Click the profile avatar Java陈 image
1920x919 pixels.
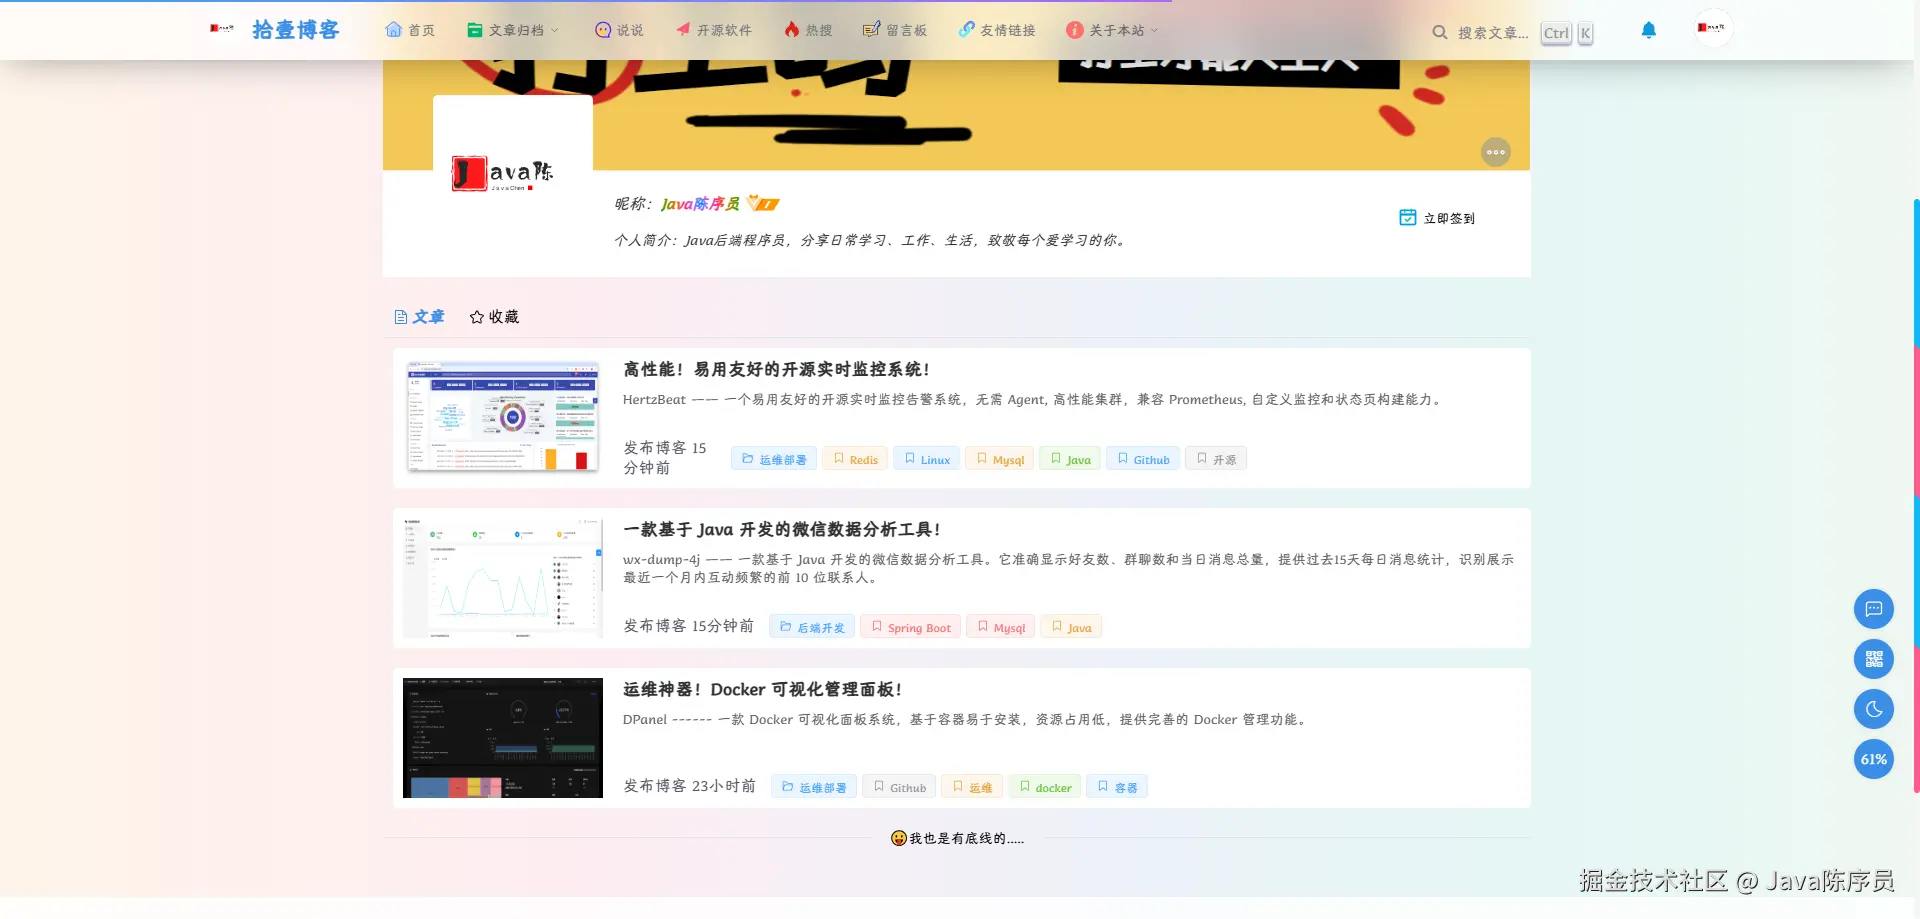tap(513, 173)
